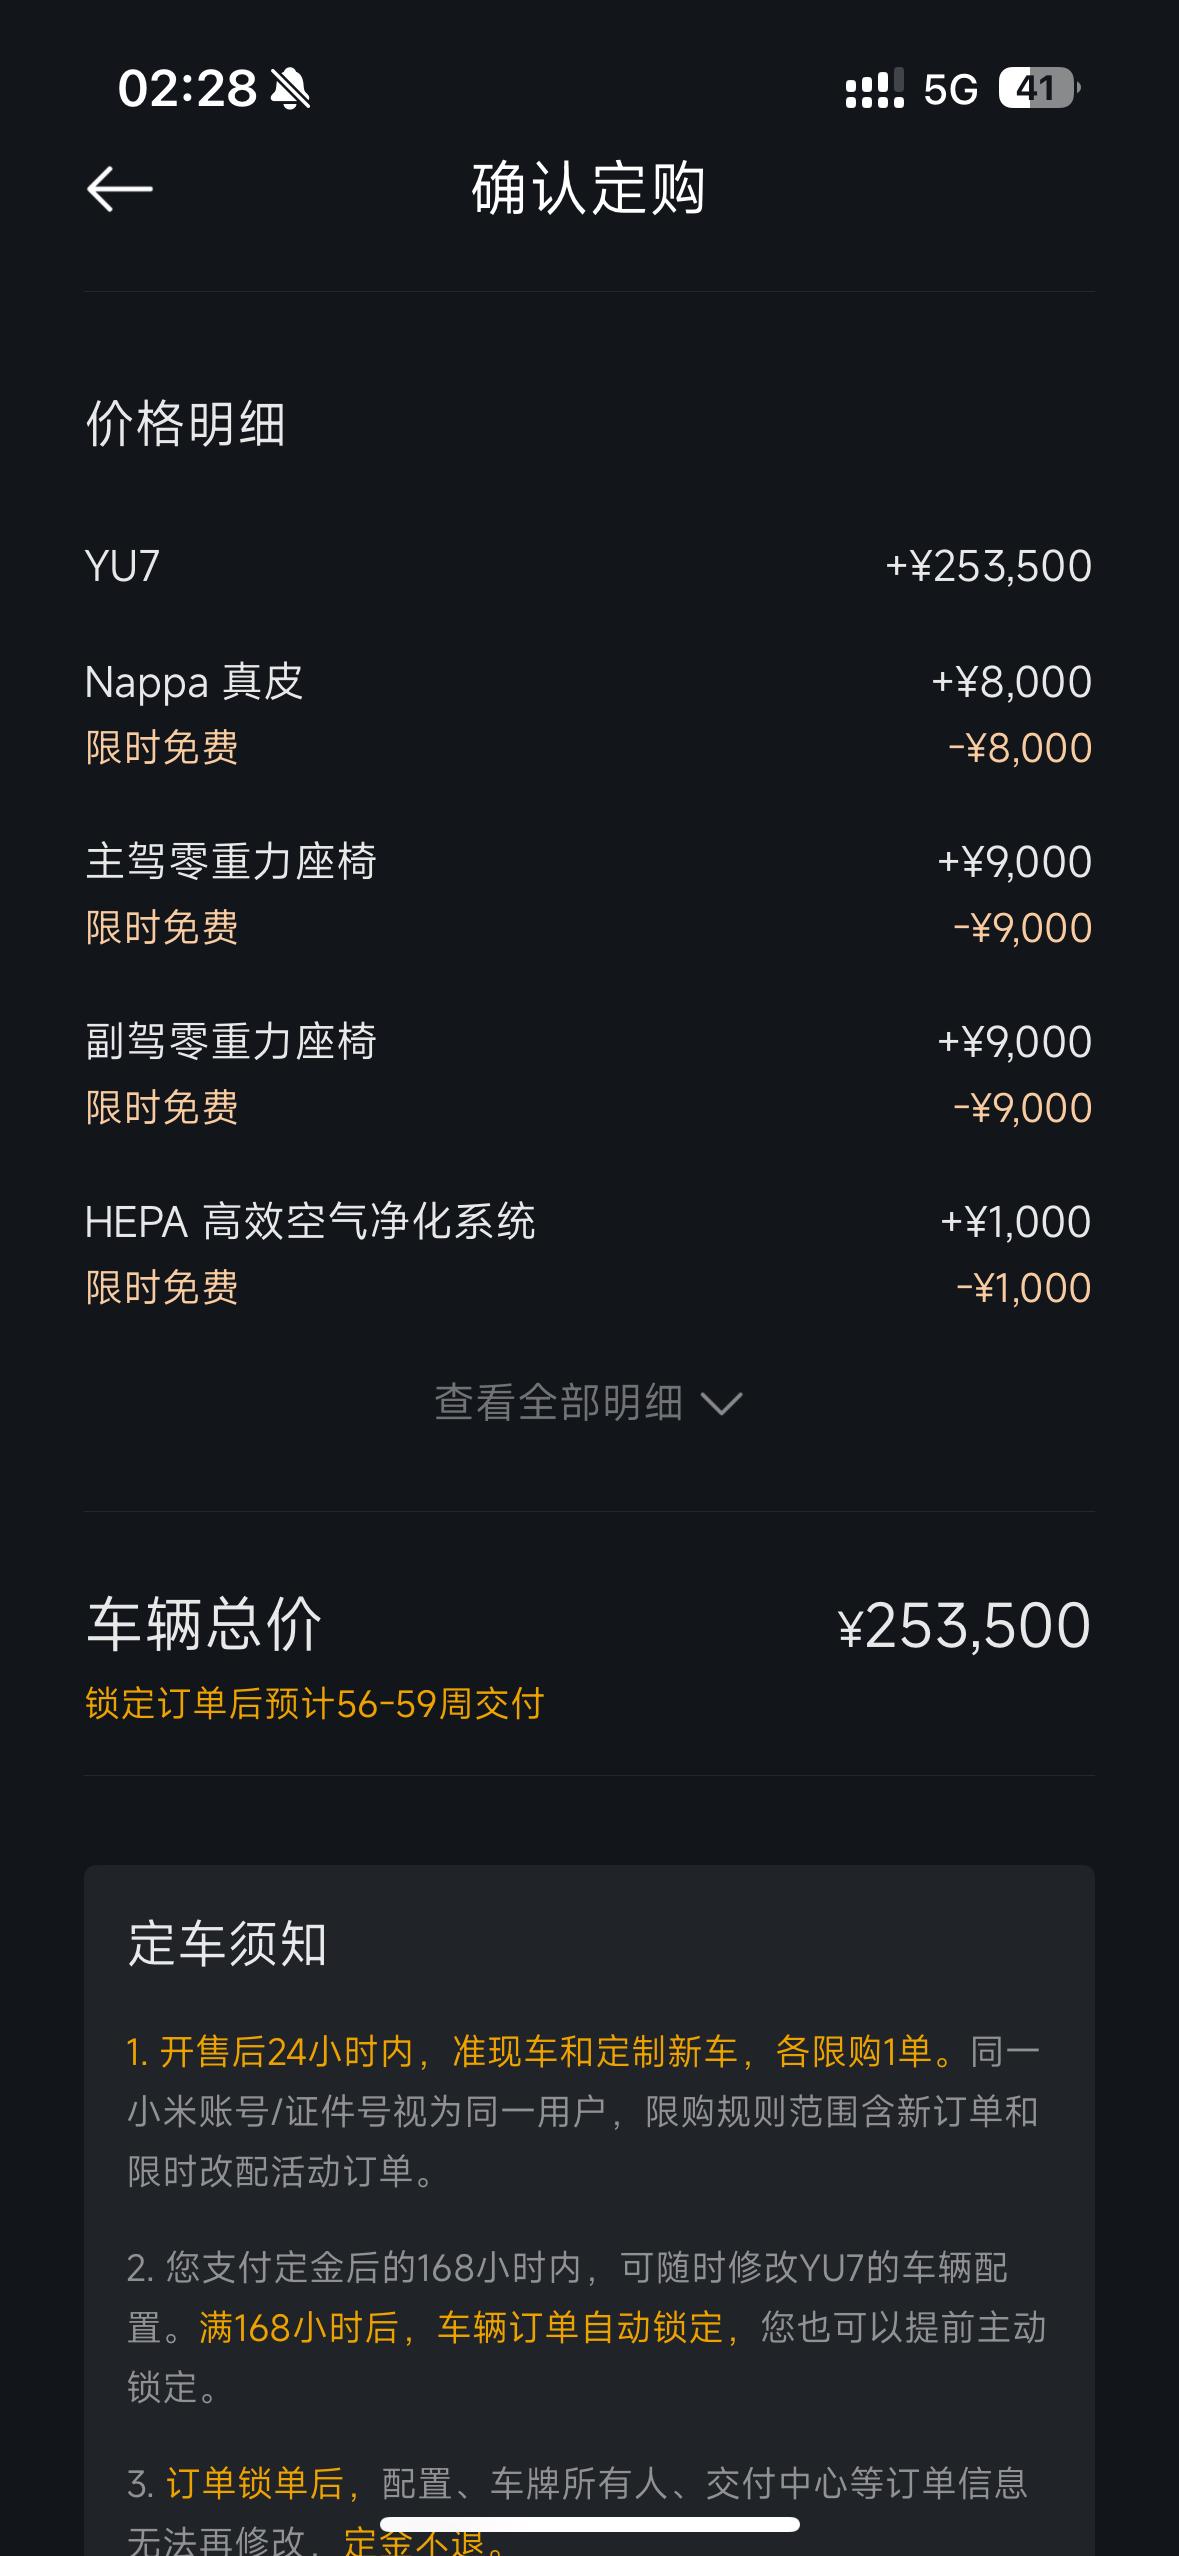Tap the 5G network indicator
This screenshot has width=1179, height=2556.
point(950,90)
